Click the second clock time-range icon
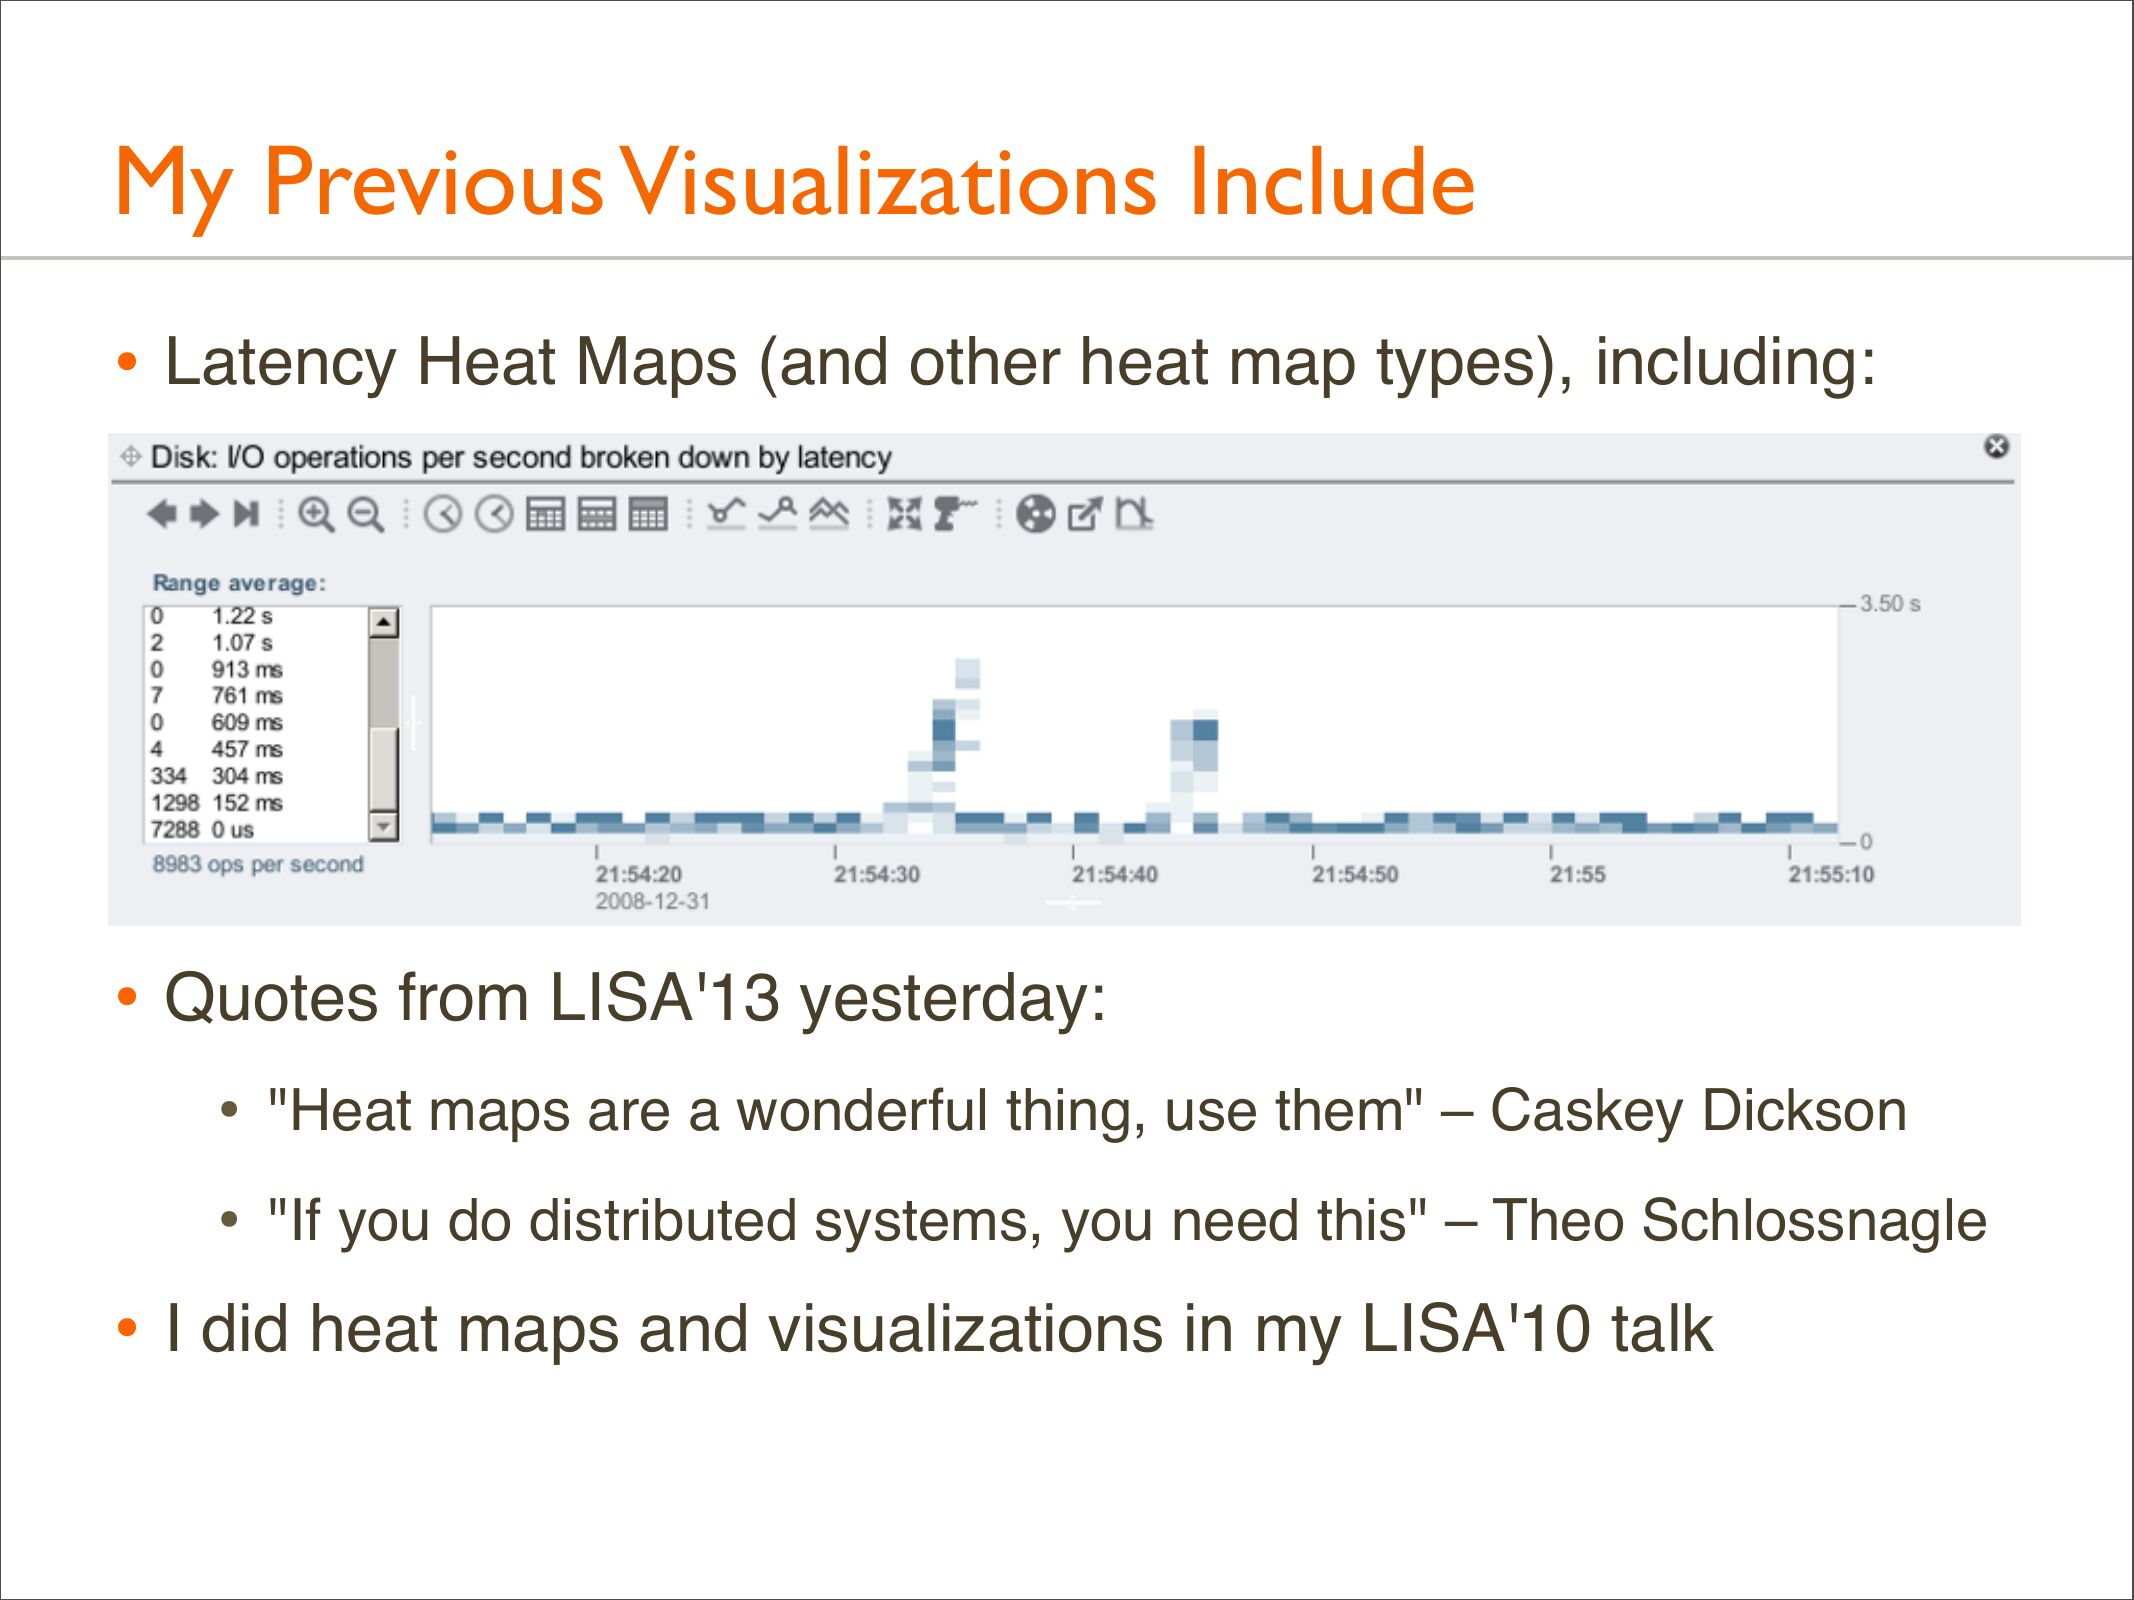The height and width of the screenshot is (1600, 2134). (x=494, y=515)
